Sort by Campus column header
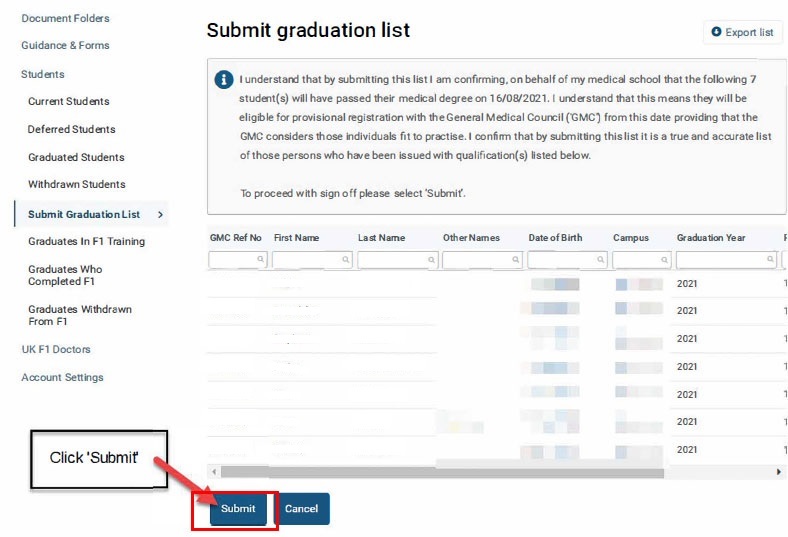This screenshot has width=788, height=537. 631,238
